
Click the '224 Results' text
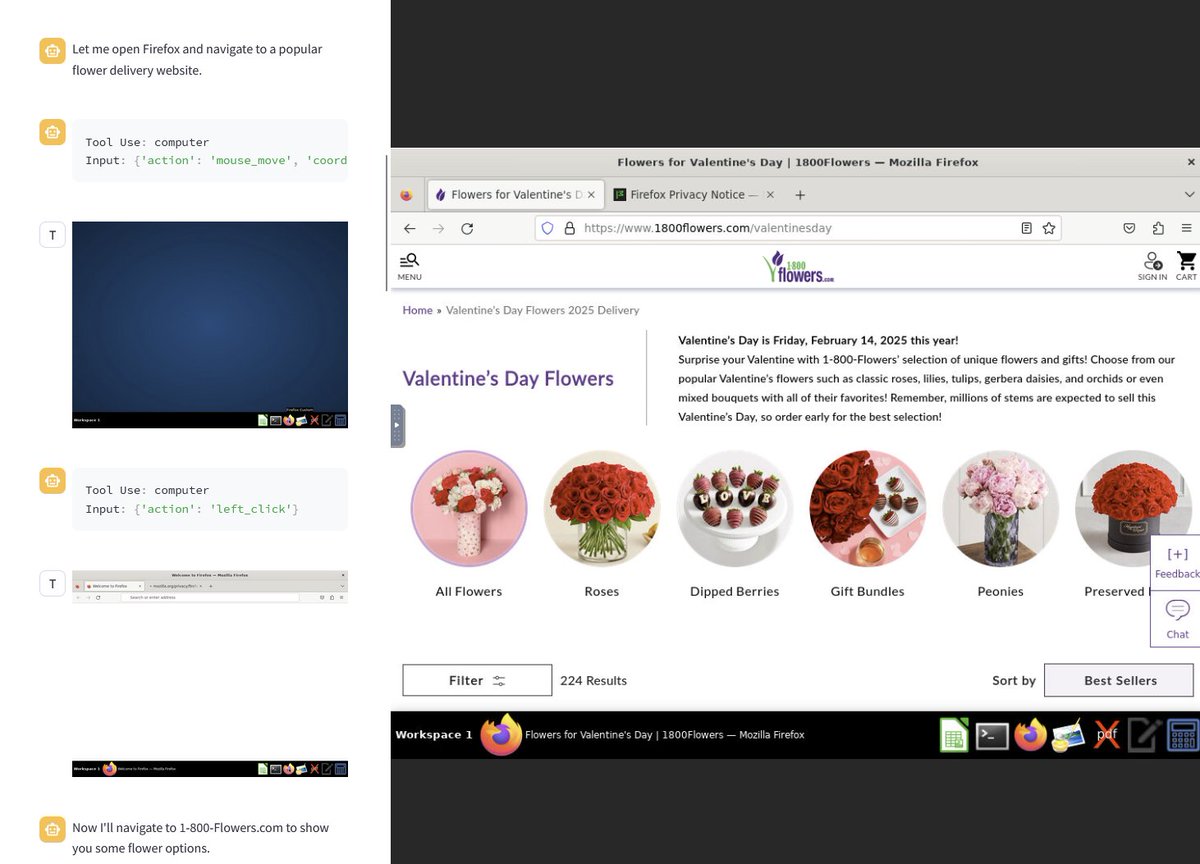594,680
